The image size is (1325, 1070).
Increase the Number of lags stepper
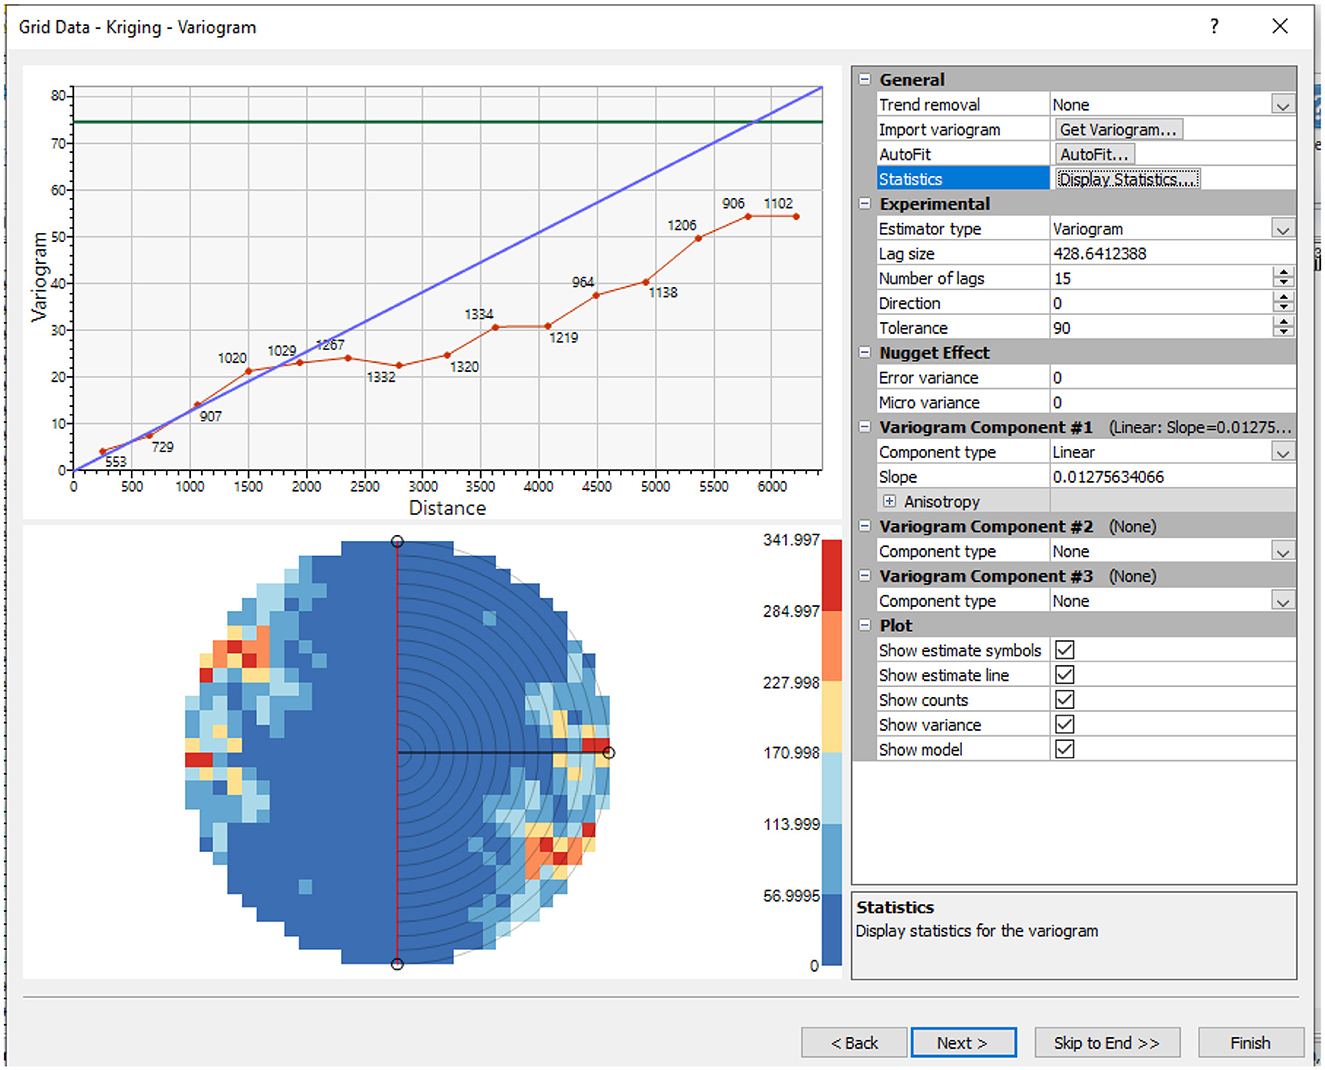click(1284, 273)
